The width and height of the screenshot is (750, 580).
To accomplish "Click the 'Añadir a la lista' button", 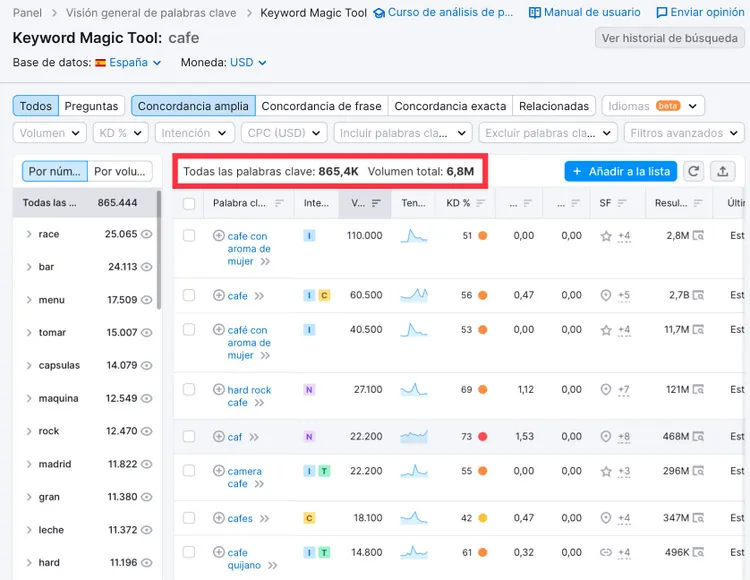I will pos(621,171).
